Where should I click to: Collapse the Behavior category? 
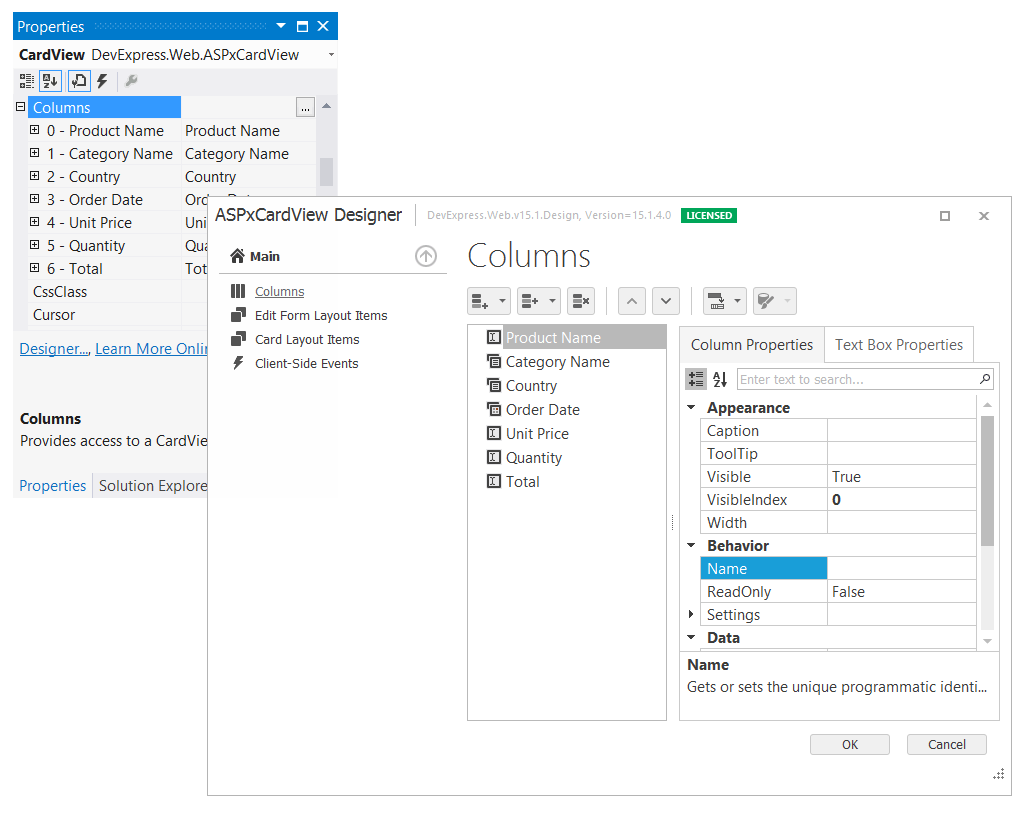pos(691,545)
